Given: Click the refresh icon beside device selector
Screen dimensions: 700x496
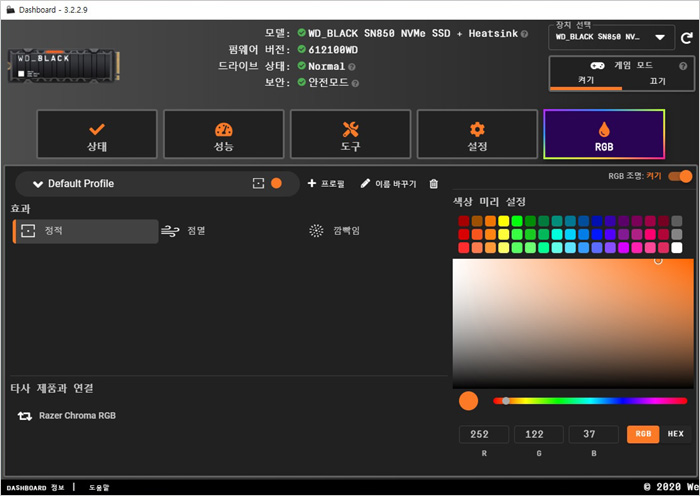Looking at the screenshot, I should pyautogui.click(x=687, y=38).
